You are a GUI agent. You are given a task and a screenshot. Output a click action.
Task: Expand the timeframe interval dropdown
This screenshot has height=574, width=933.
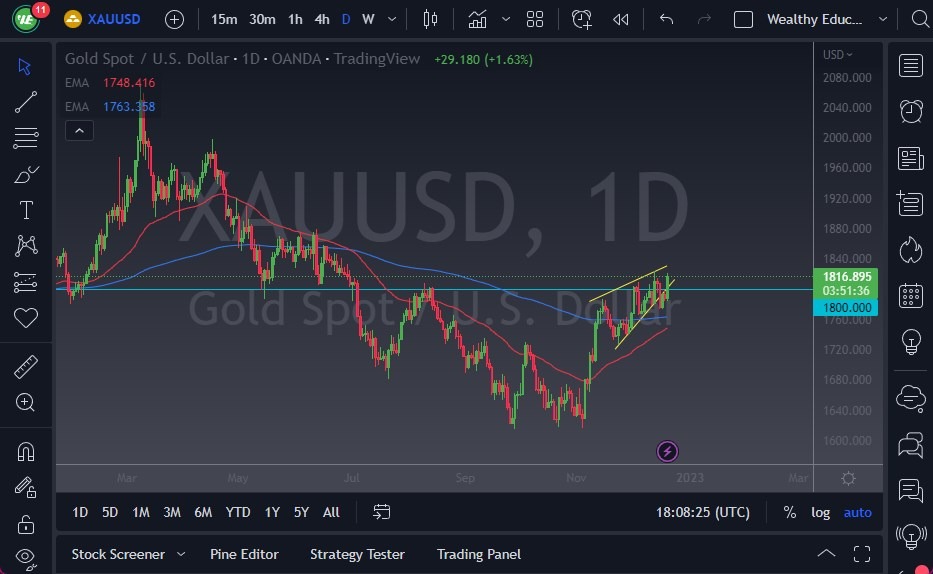392,20
